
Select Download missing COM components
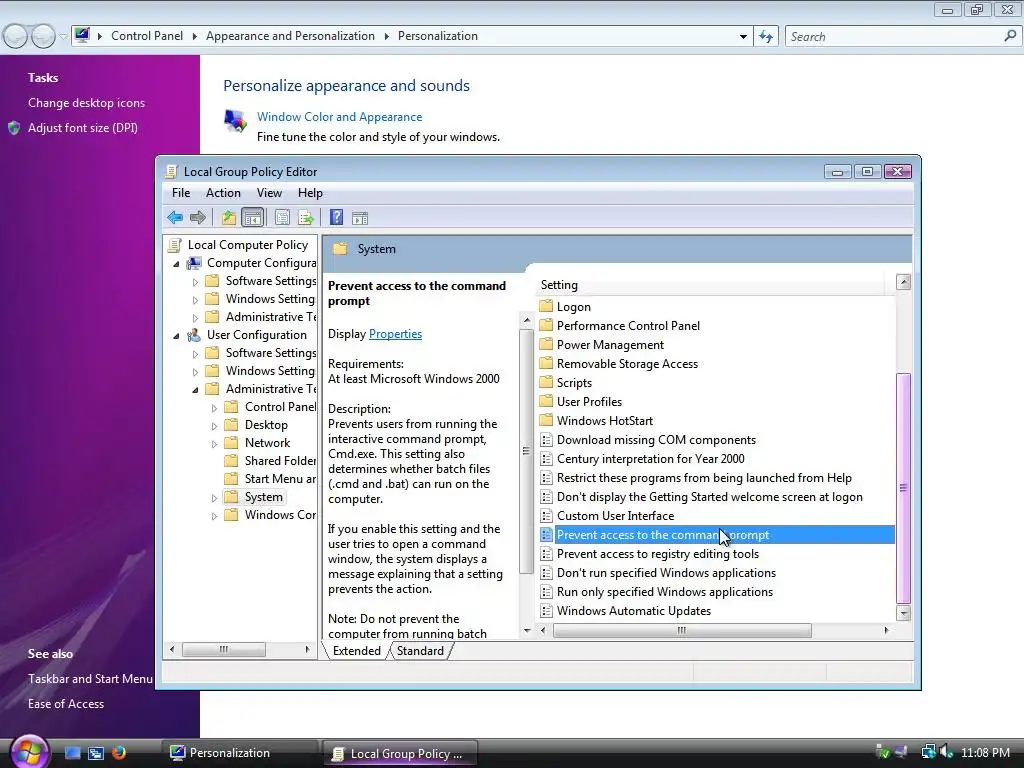tap(656, 440)
